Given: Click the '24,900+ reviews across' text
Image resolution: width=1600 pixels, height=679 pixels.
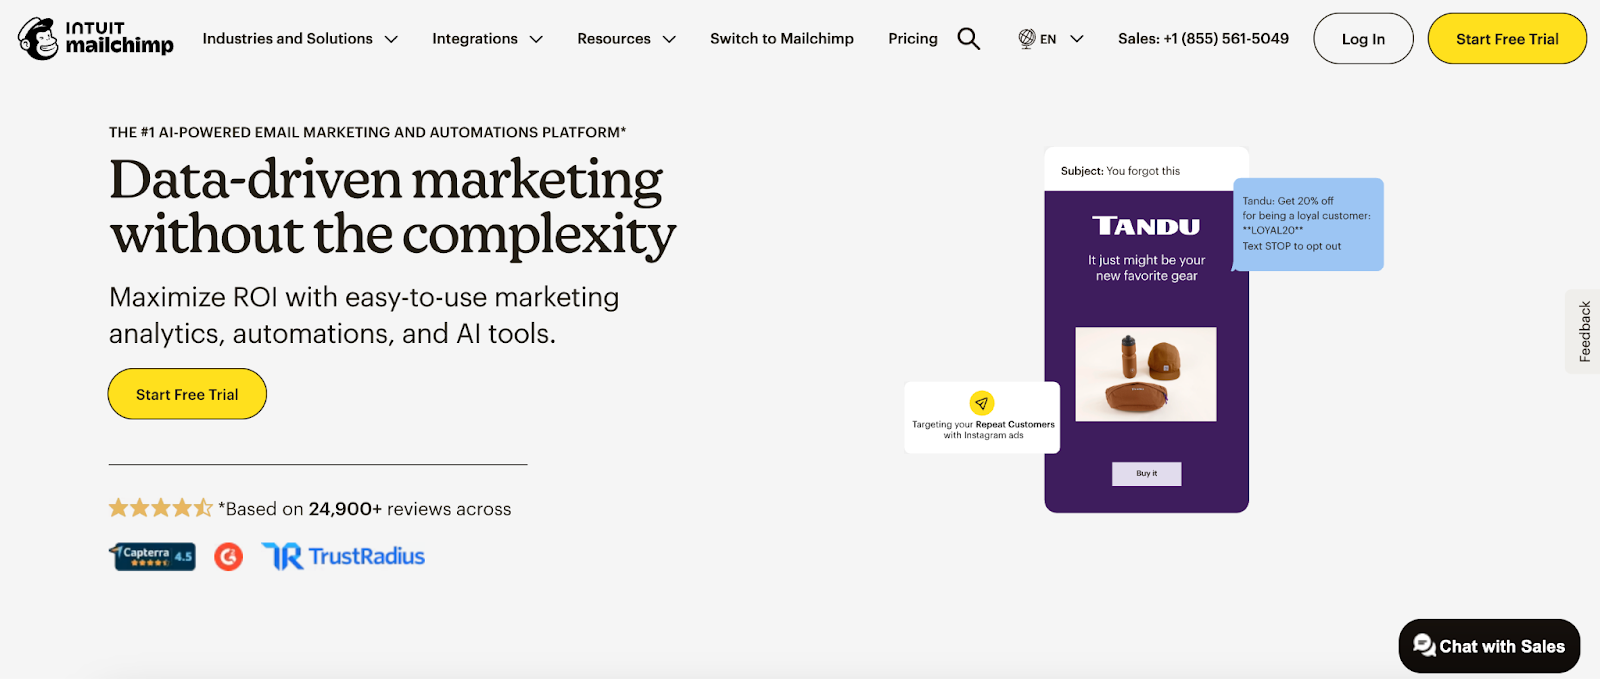Looking at the screenshot, I should pyautogui.click(x=410, y=509).
